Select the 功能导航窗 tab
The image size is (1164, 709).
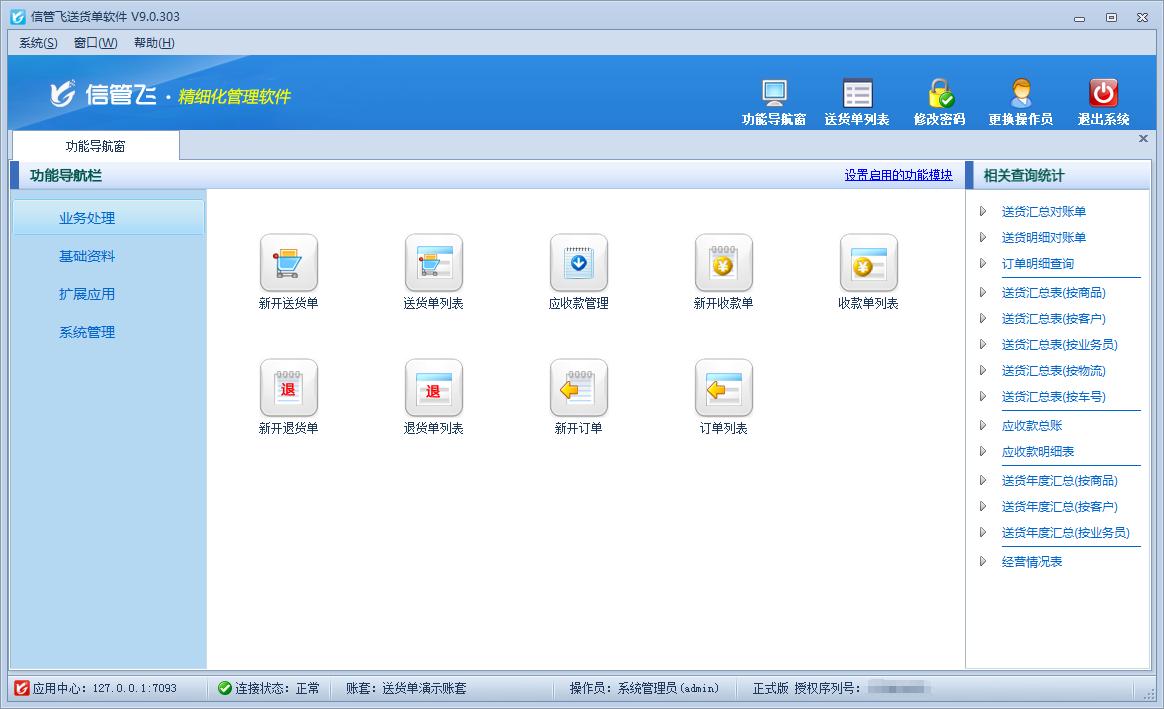(96, 146)
